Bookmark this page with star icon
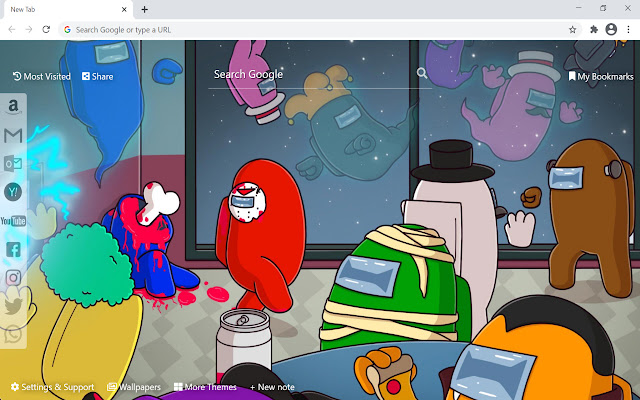The image size is (640, 400). [573, 29]
